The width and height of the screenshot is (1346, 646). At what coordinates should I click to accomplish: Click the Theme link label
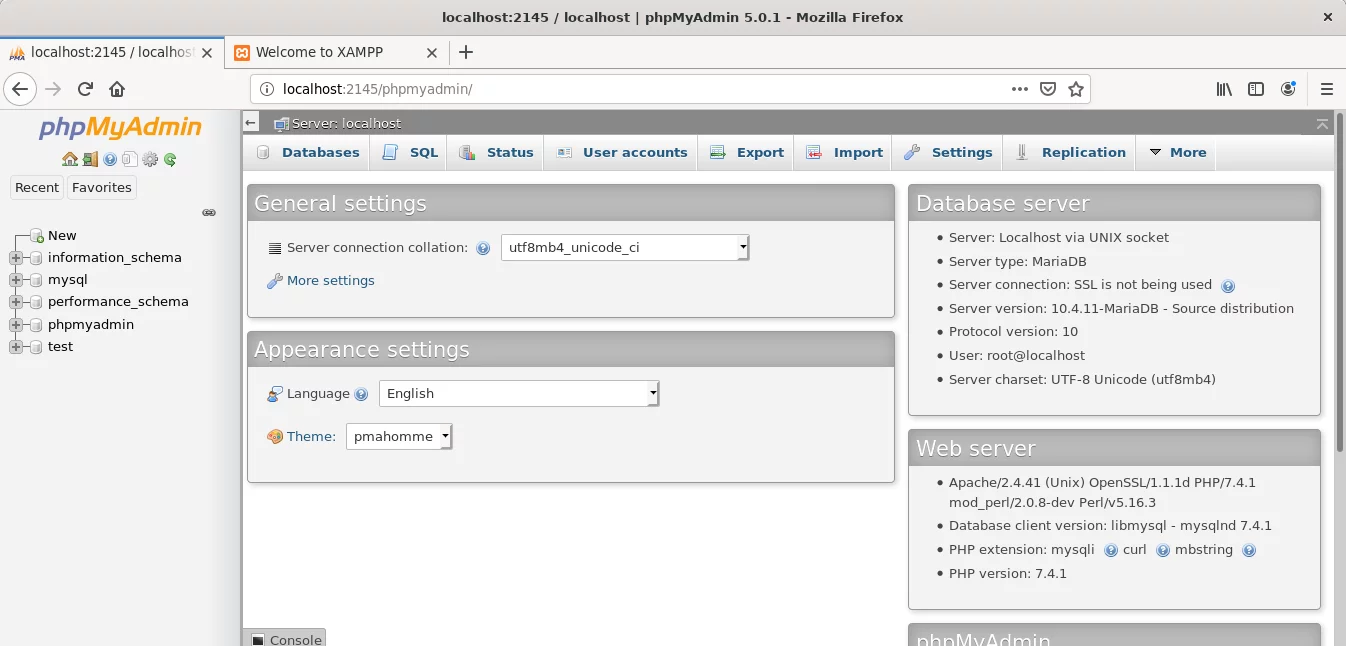coord(311,437)
